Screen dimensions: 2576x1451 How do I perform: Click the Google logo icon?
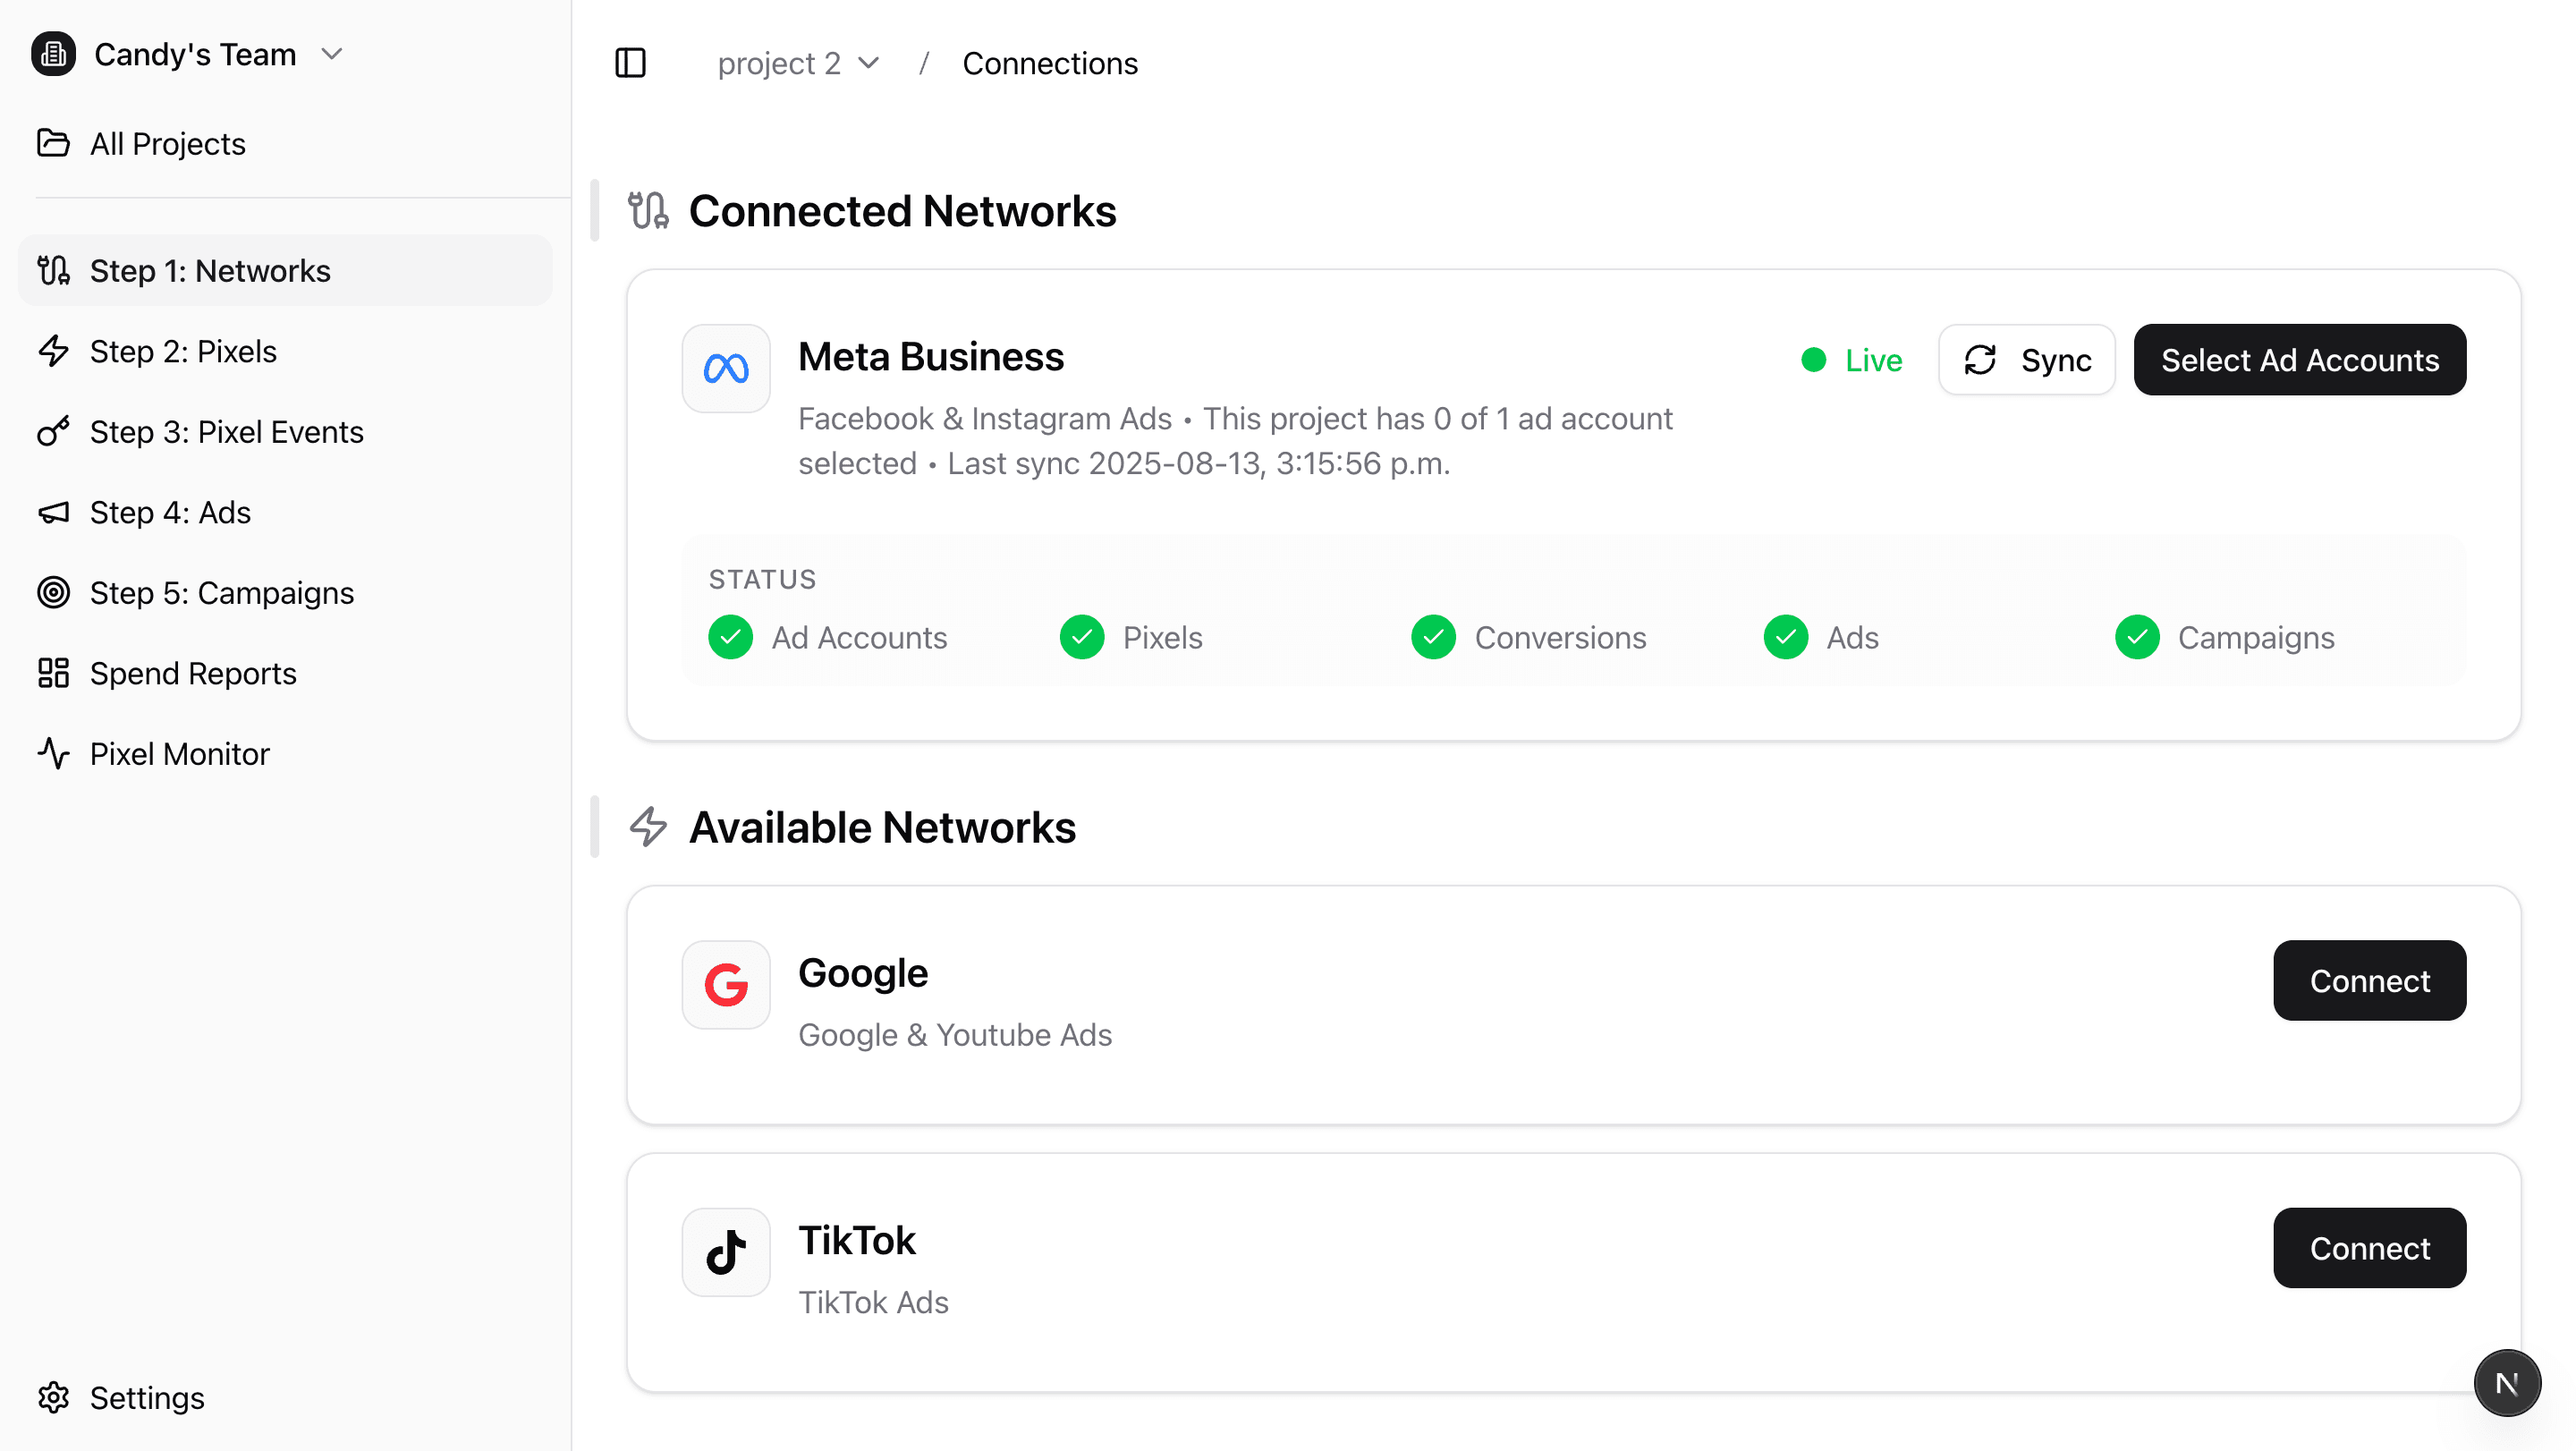[x=726, y=984]
